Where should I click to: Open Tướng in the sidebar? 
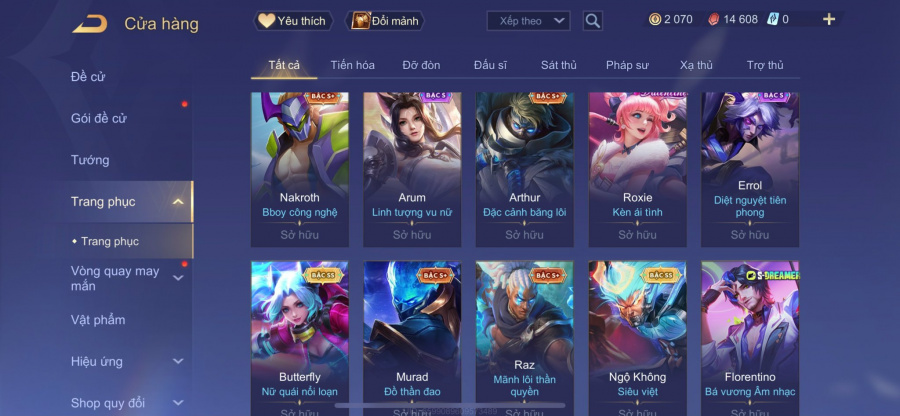tap(90, 160)
